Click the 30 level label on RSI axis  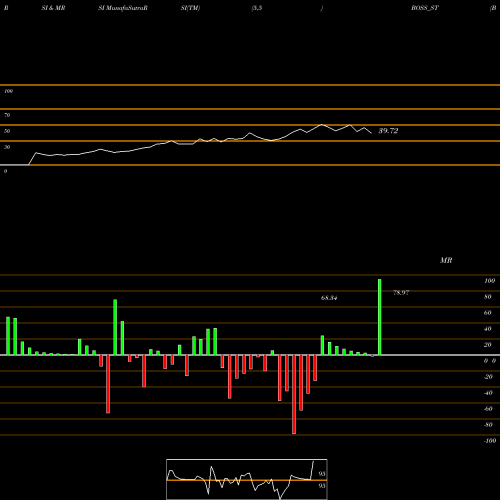(x=7, y=147)
